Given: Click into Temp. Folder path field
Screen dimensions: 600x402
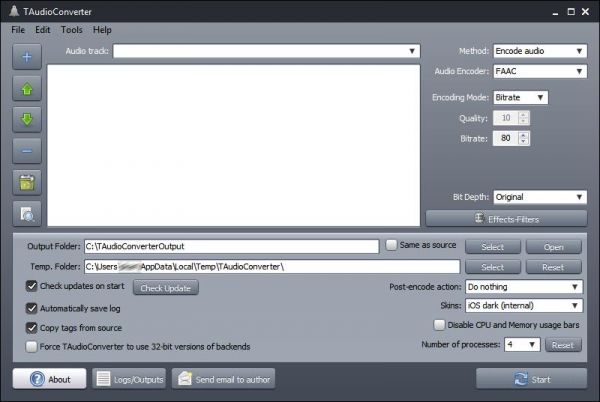Looking at the screenshot, I should pyautogui.click(x=272, y=267).
